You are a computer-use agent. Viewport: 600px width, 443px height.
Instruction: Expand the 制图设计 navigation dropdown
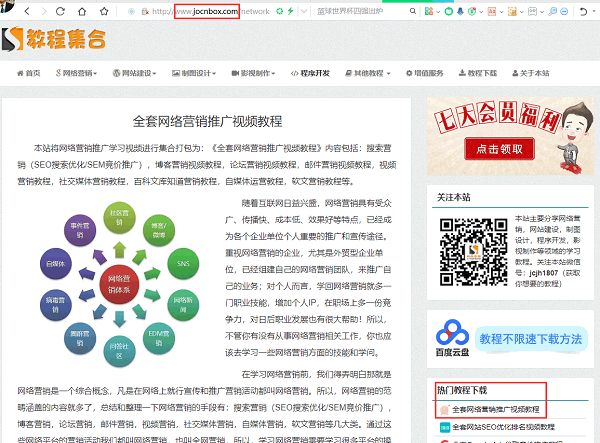[x=194, y=73]
